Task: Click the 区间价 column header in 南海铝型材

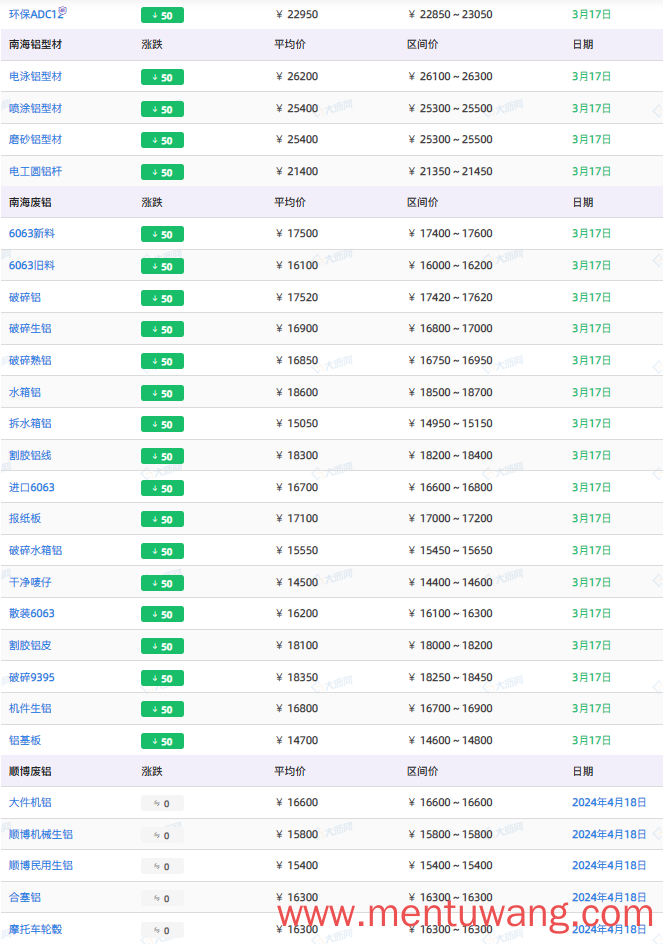Action: 423,45
